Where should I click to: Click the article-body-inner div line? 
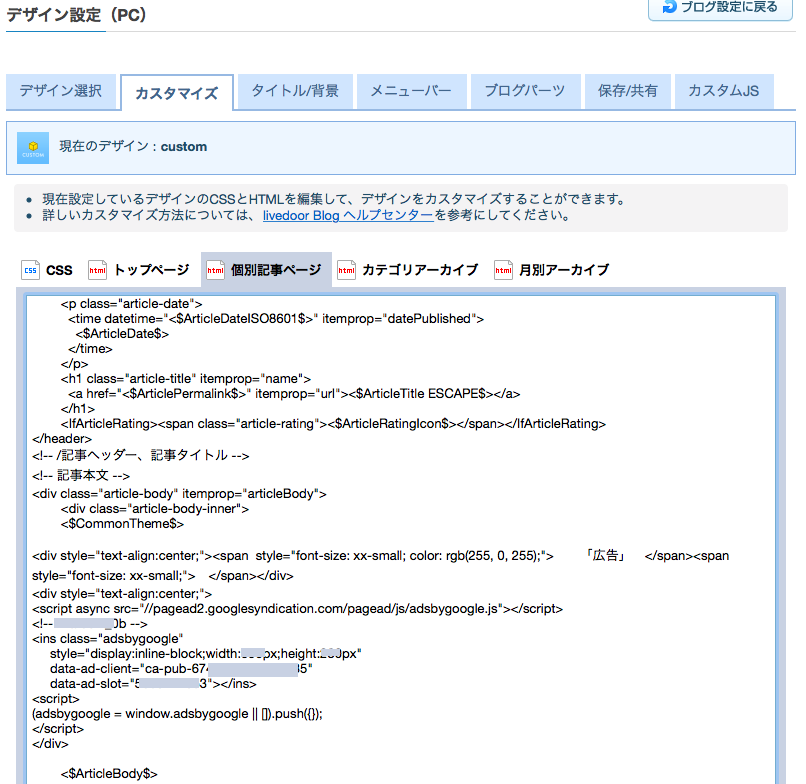pyautogui.click(x=155, y=509)
